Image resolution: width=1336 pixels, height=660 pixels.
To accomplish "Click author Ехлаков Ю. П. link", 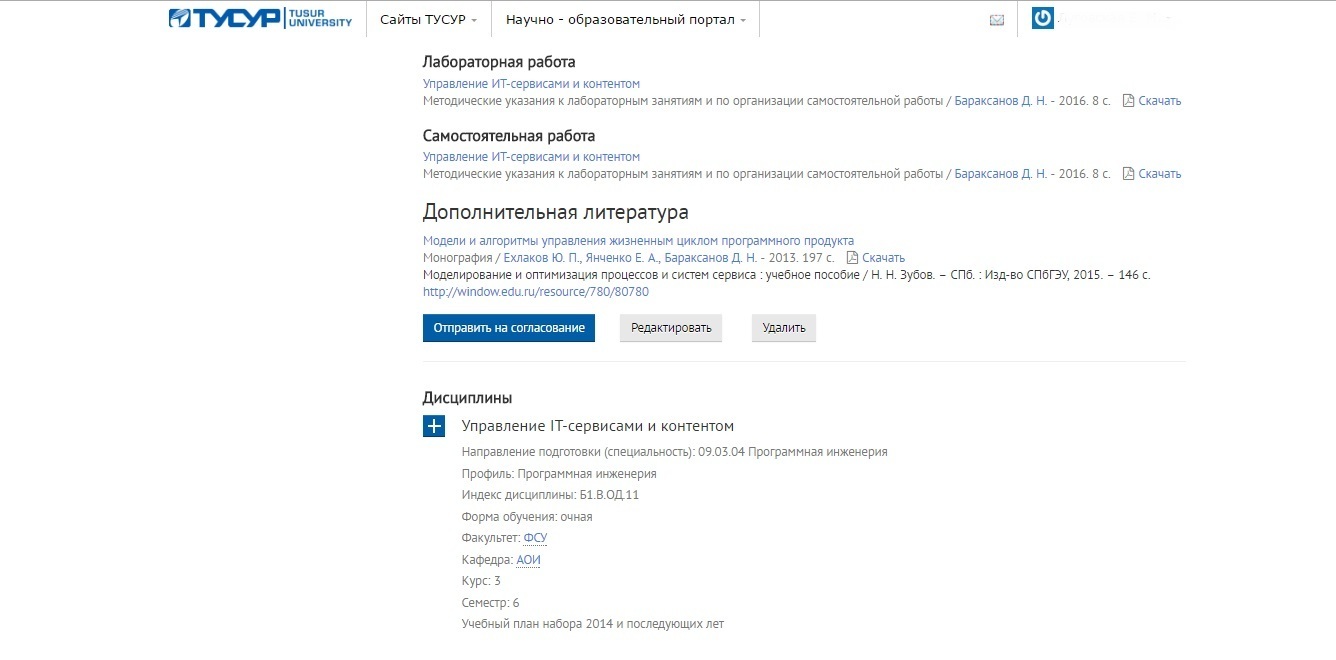I will point(539,258).
